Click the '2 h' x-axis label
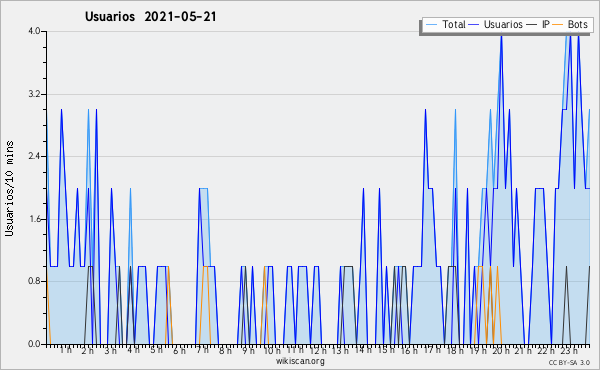 88,351
